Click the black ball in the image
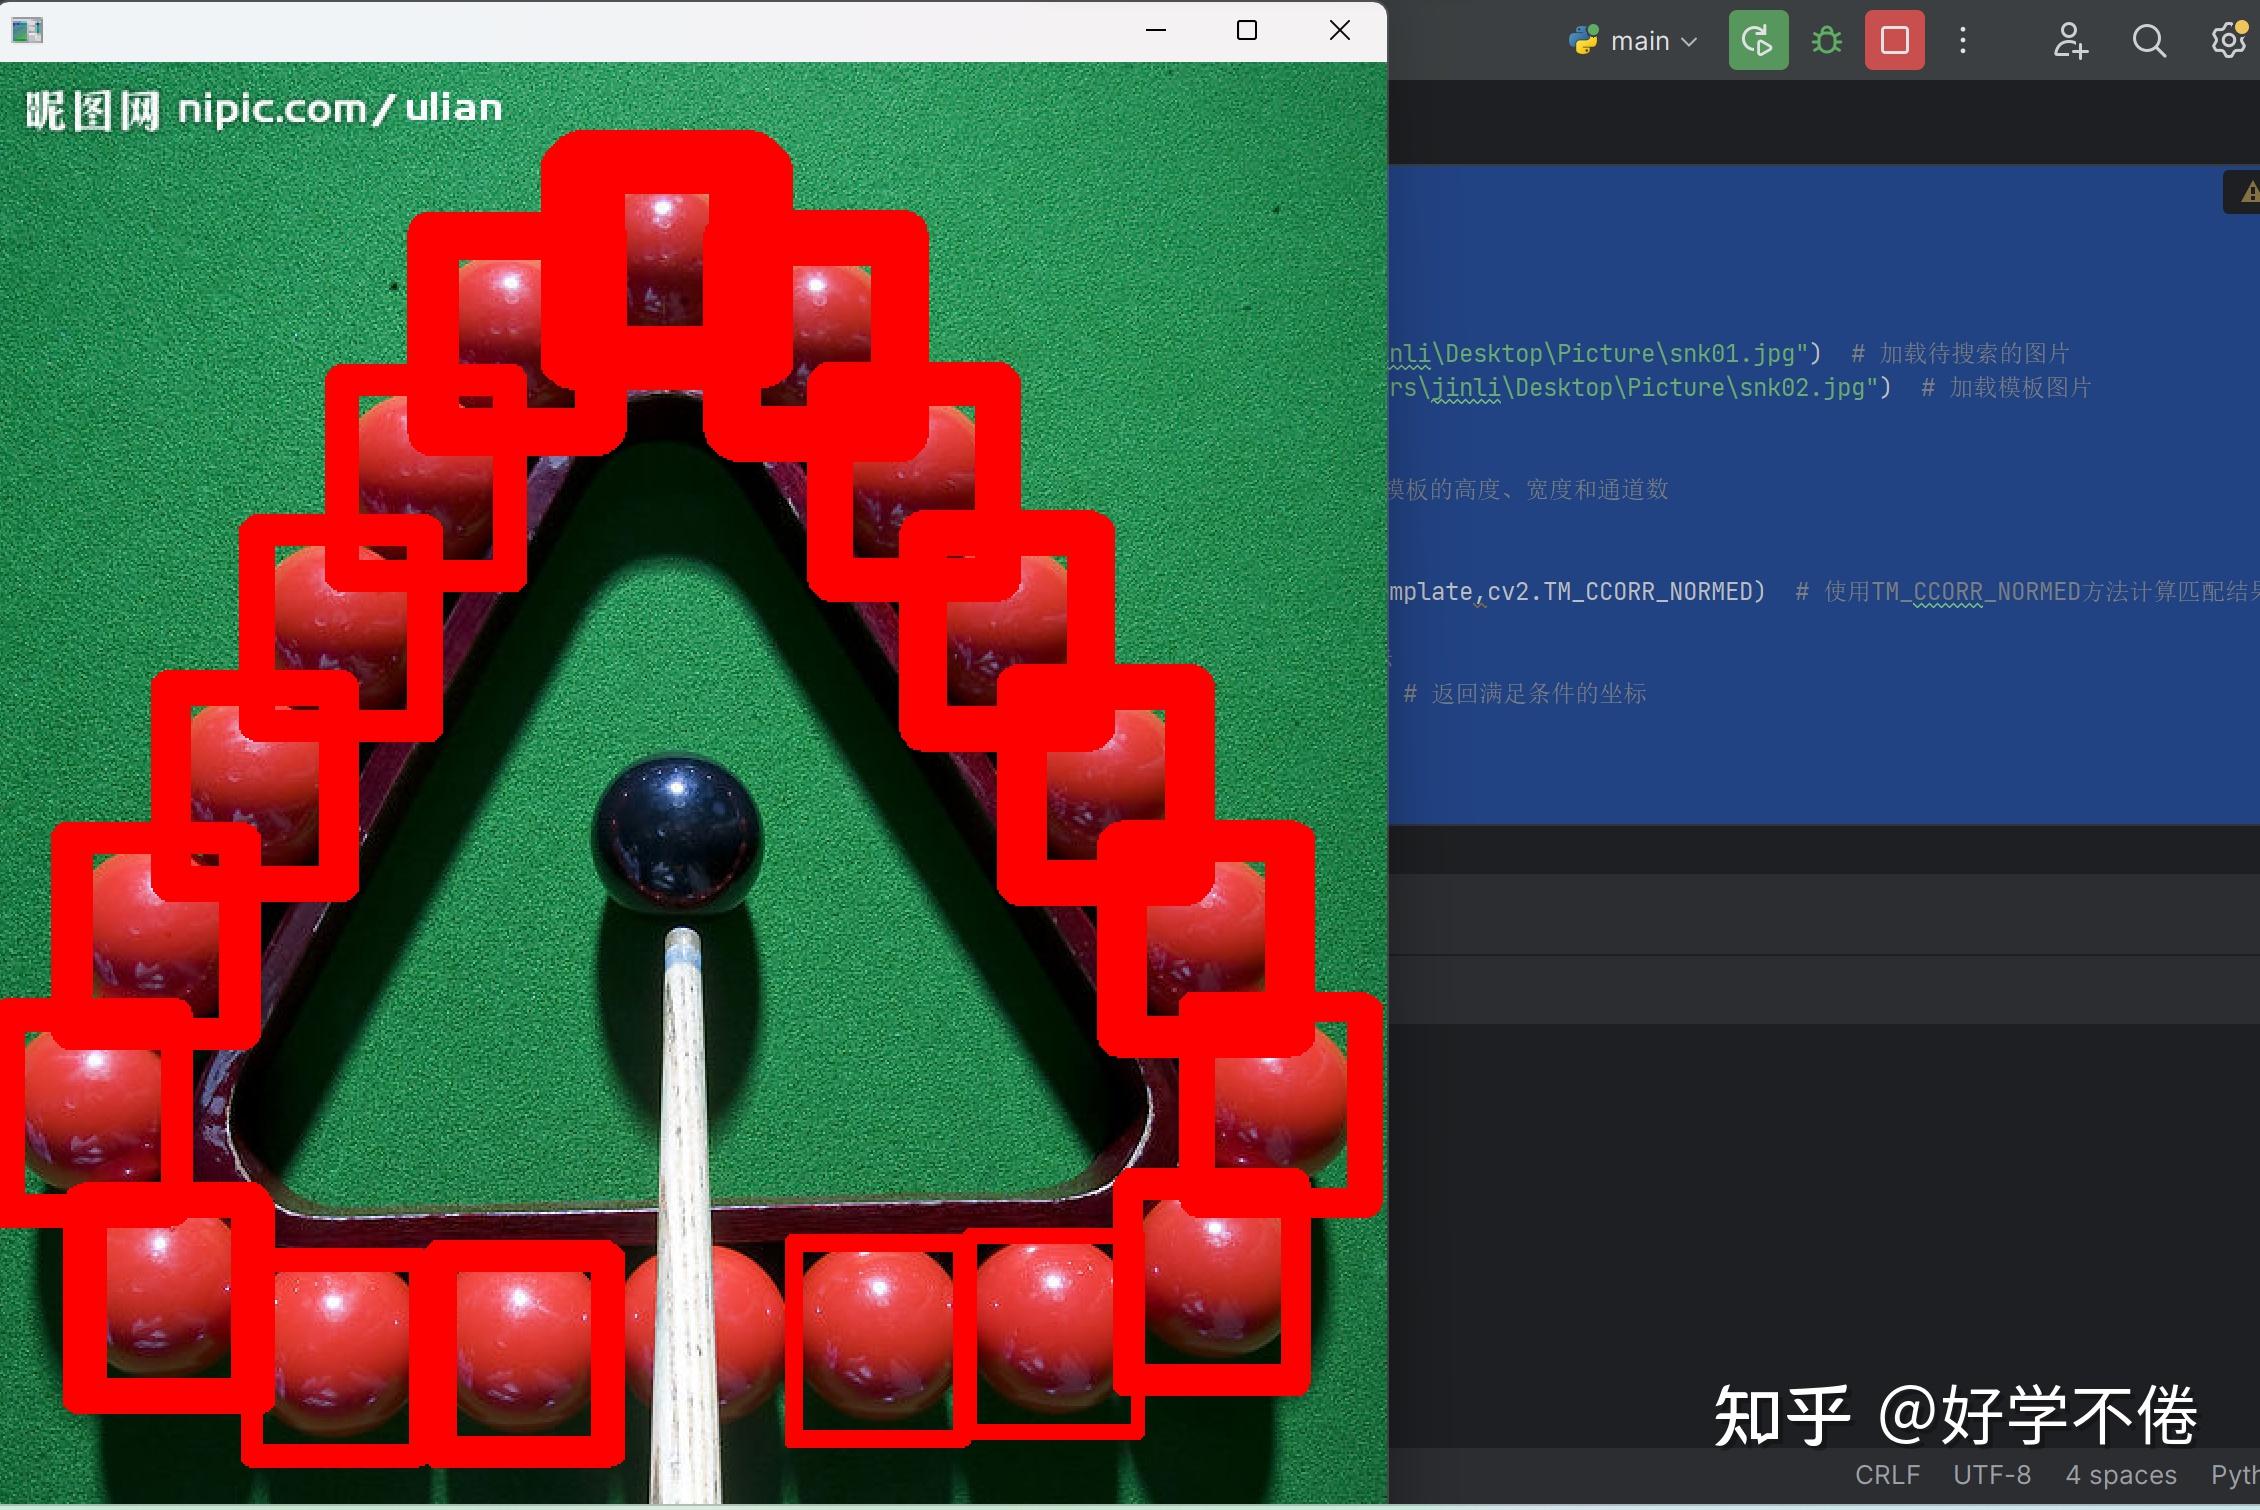 677,832
